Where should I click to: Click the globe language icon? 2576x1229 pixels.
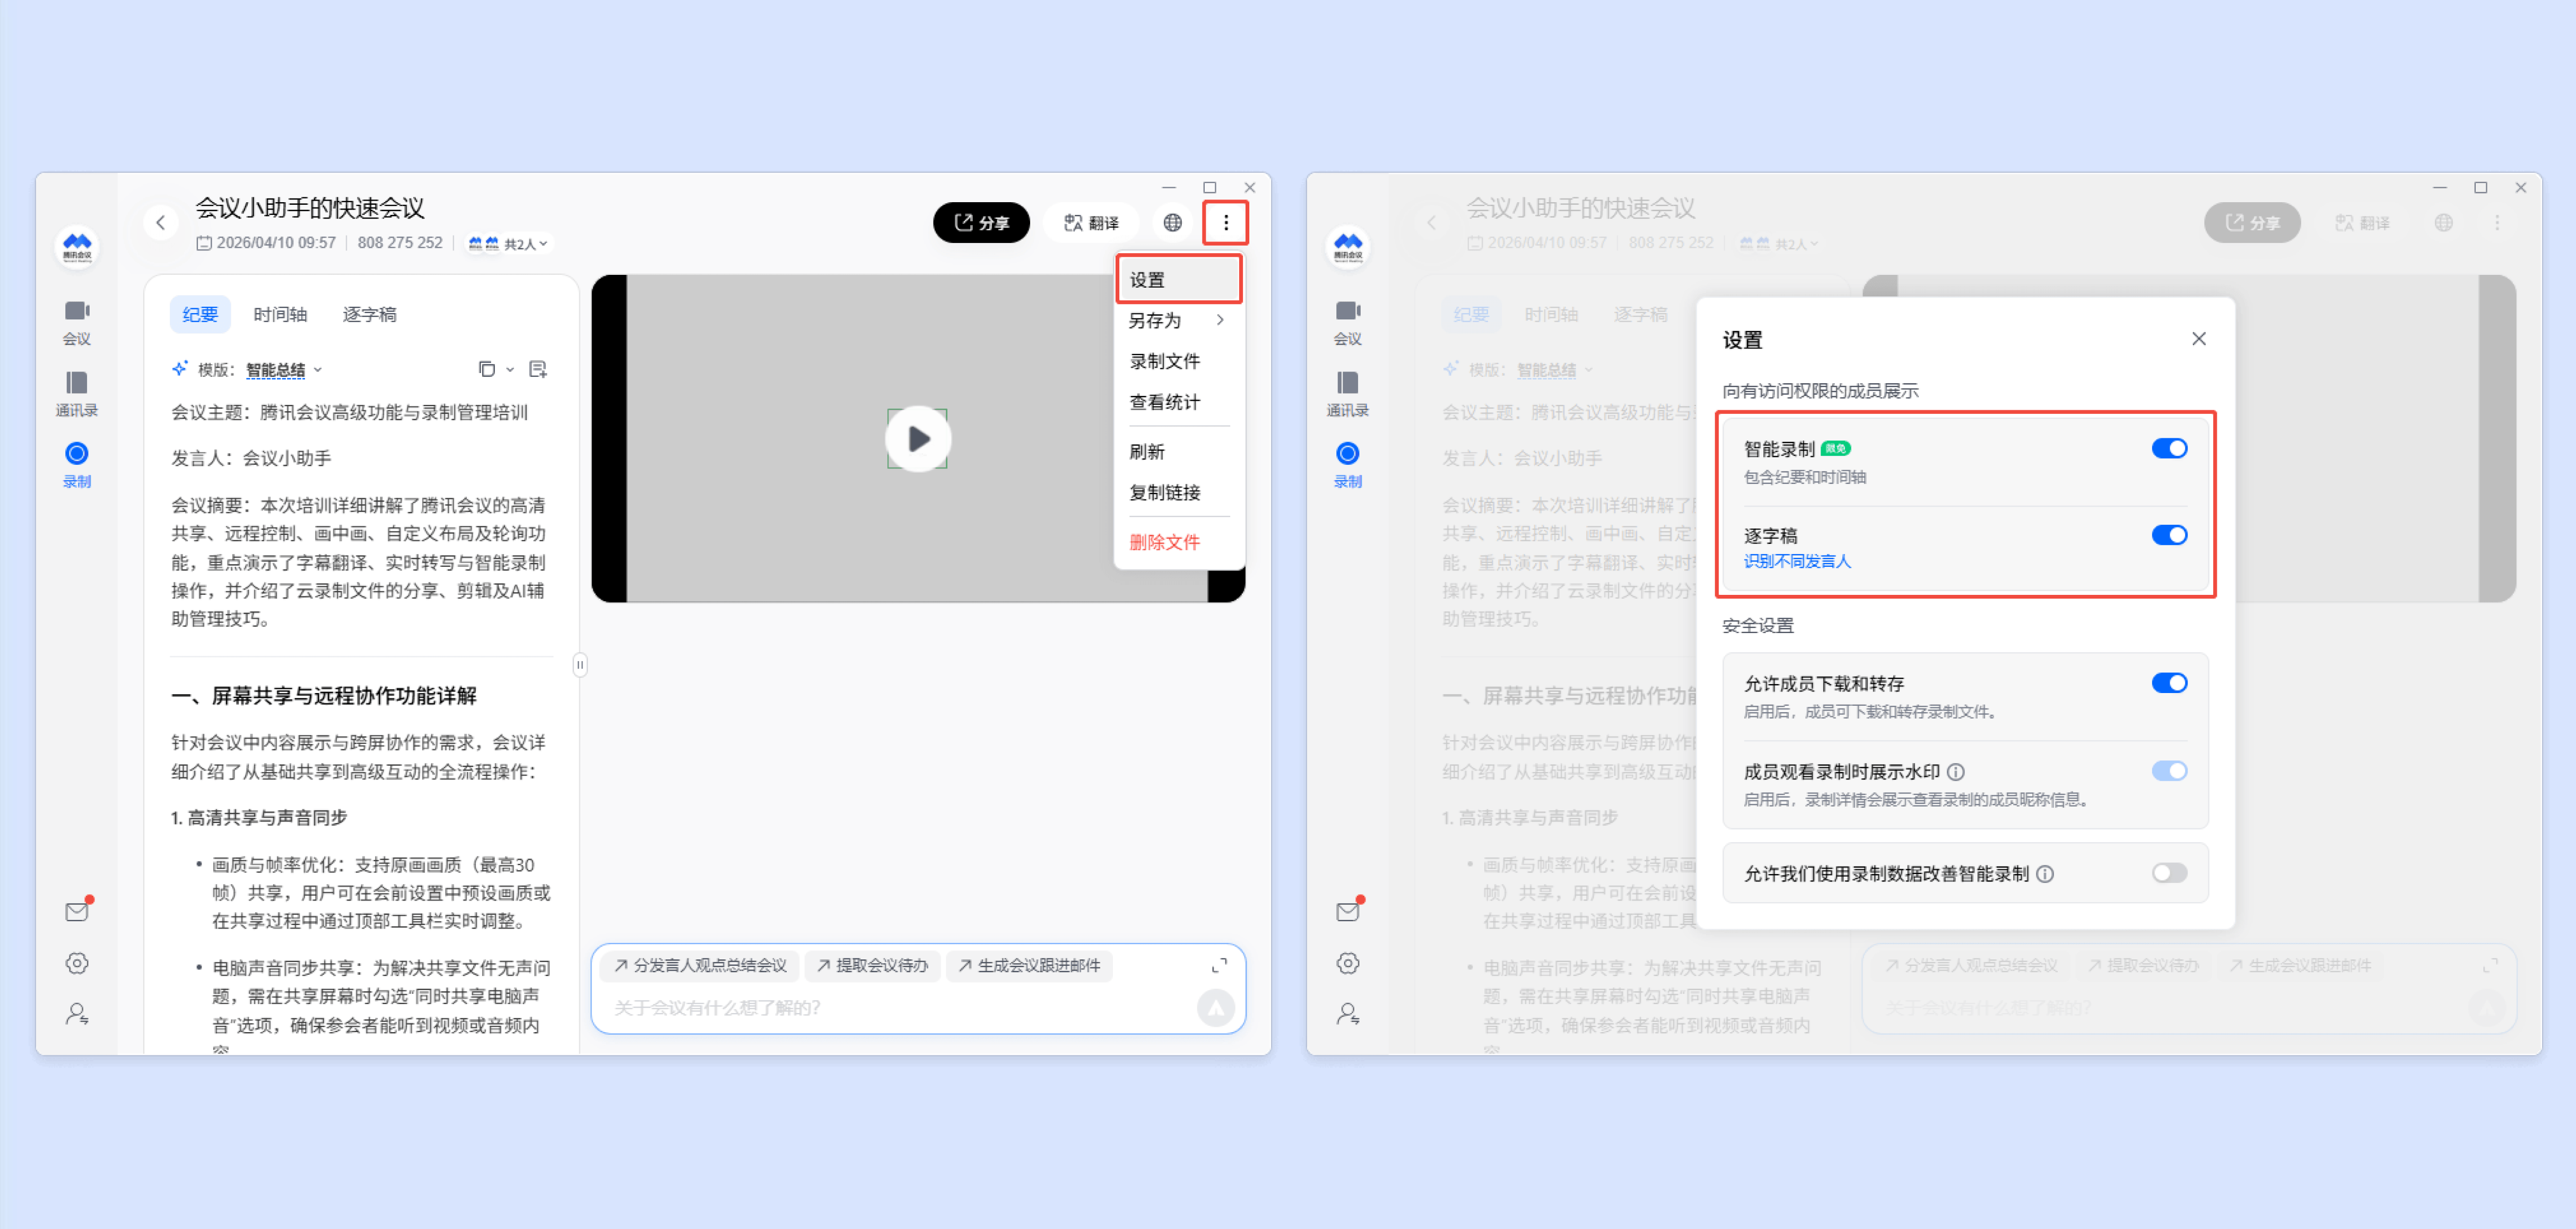coord(1172,222)
